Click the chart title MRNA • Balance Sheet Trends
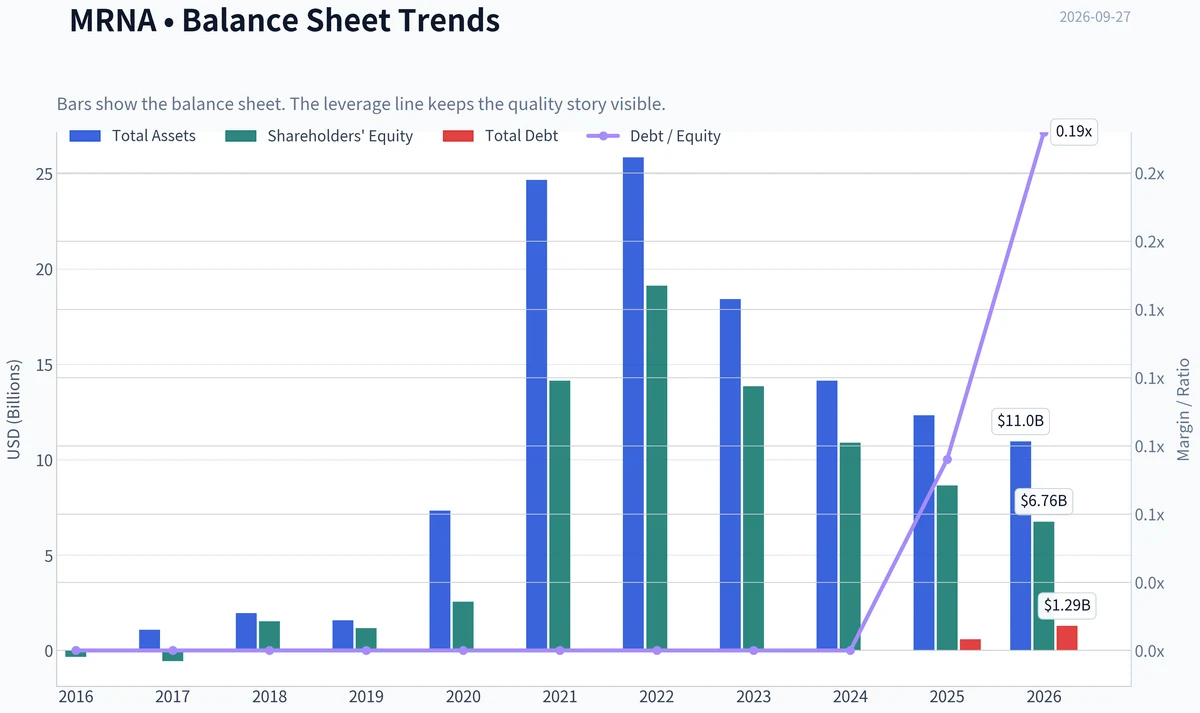The height and width of the screenshot is (713, 1200). [x=285, y=19]
